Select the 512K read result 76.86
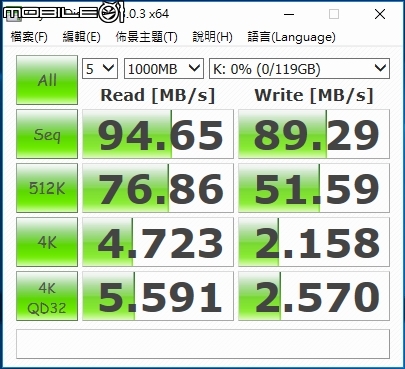This screenshot has width=405, height=369. (x=158, y=188)
